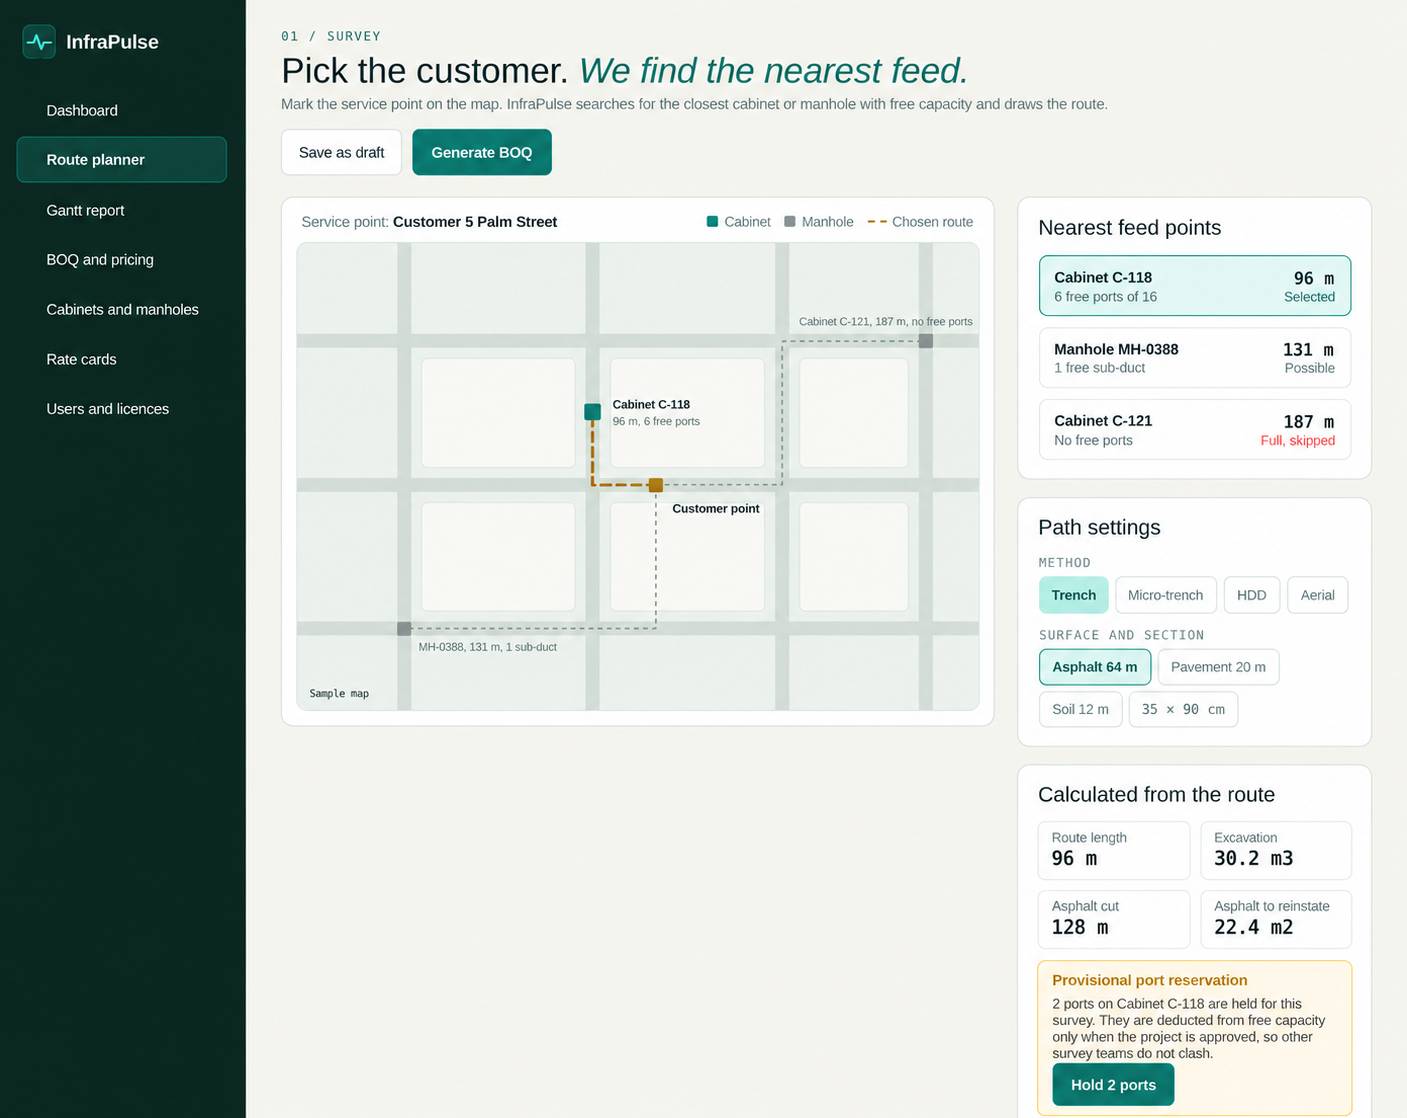Screen dimensions: 1407x1118
Task: Click the Chosen route legend entry
Action: coord(920,222)
